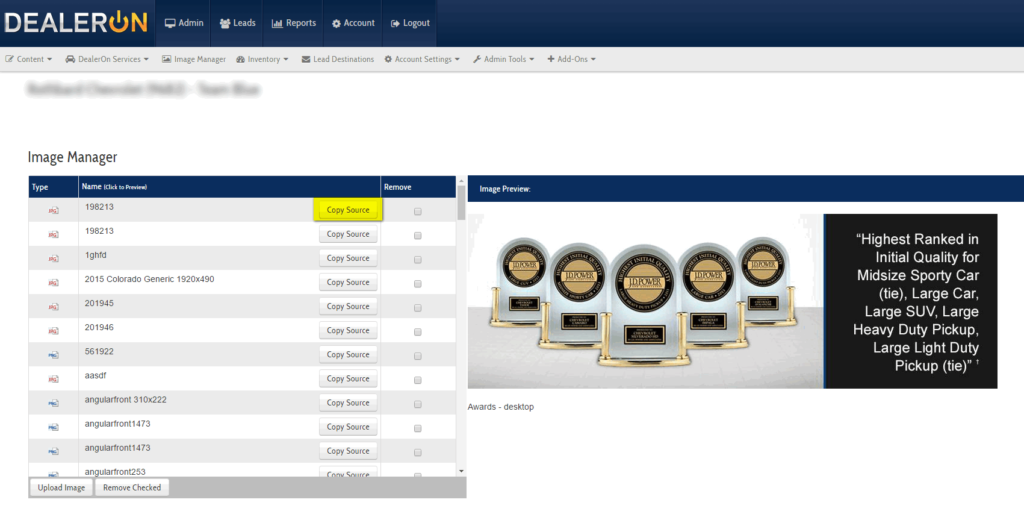Check the Remove box for aasdf

(x=418, y=380)
